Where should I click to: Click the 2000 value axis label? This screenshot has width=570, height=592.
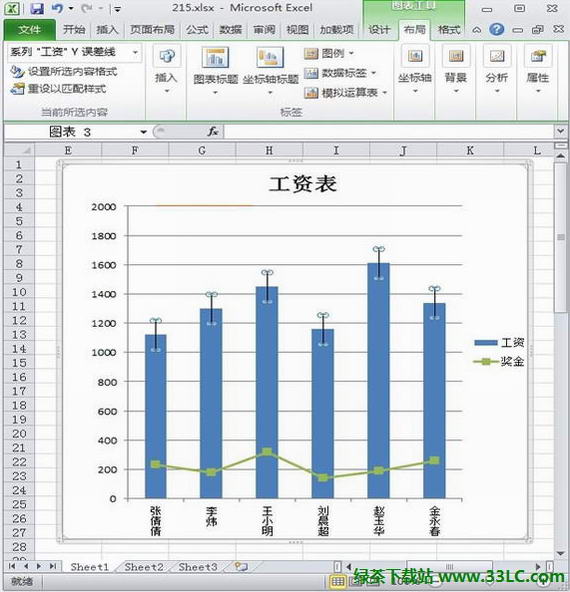click(x=104, y=207)
